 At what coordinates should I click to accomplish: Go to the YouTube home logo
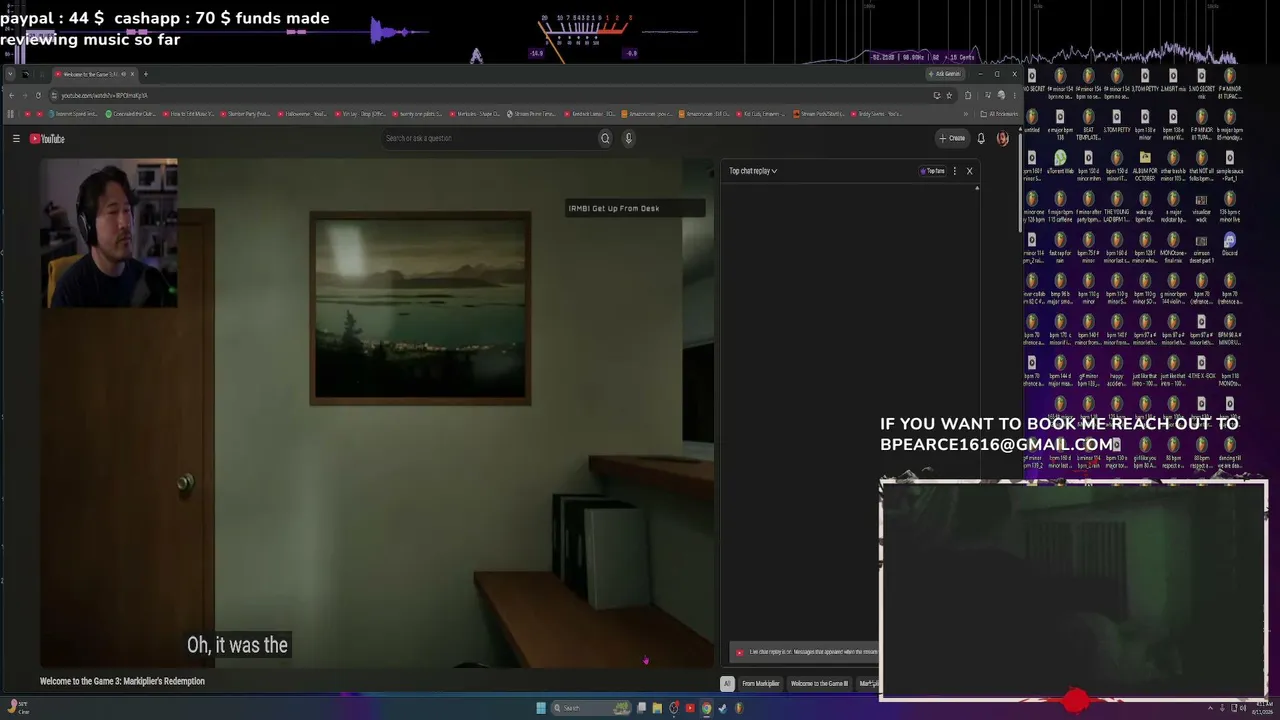[x=47, y=139]
